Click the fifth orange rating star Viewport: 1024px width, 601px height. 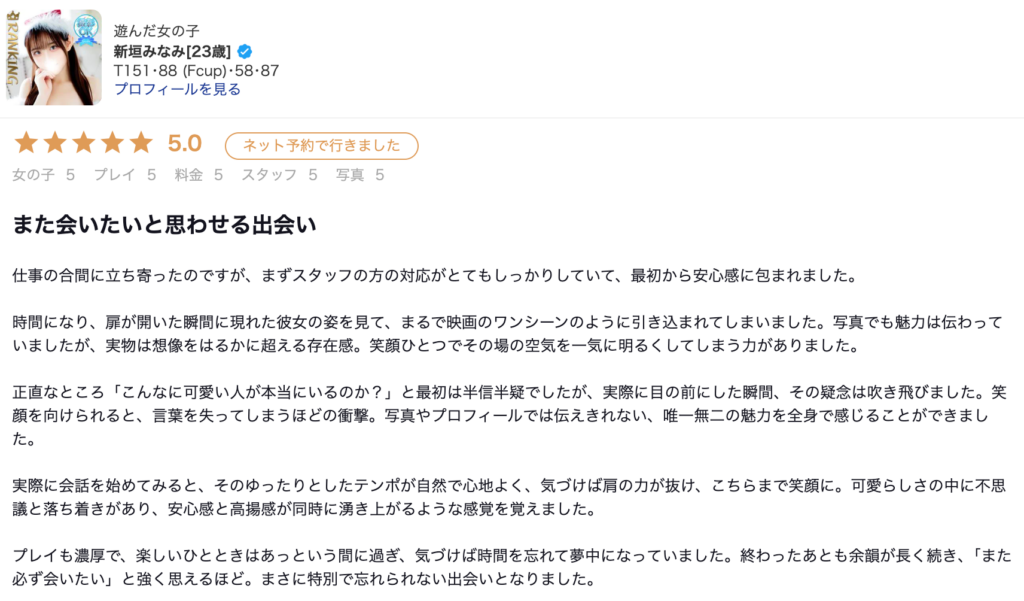tap(141, 144)
